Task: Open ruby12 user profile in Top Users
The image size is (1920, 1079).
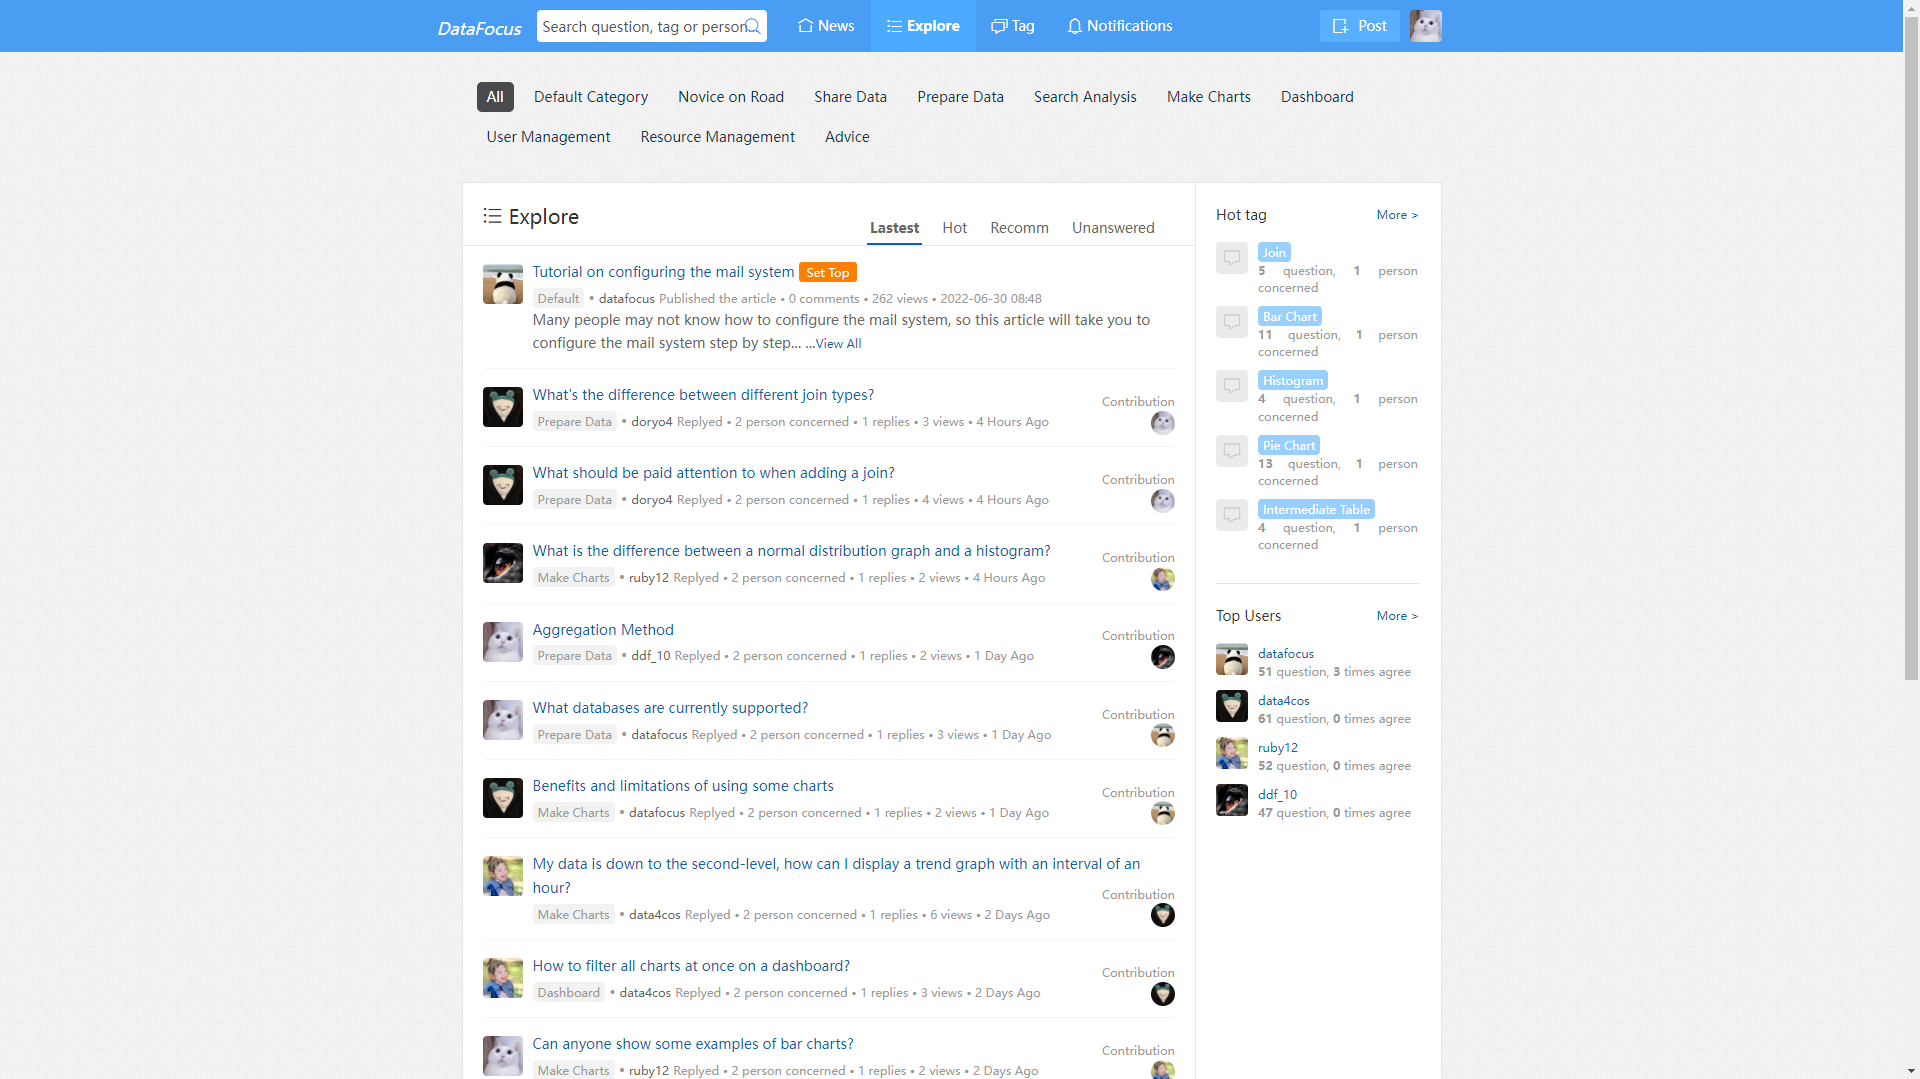Action: coord(1278,748)
